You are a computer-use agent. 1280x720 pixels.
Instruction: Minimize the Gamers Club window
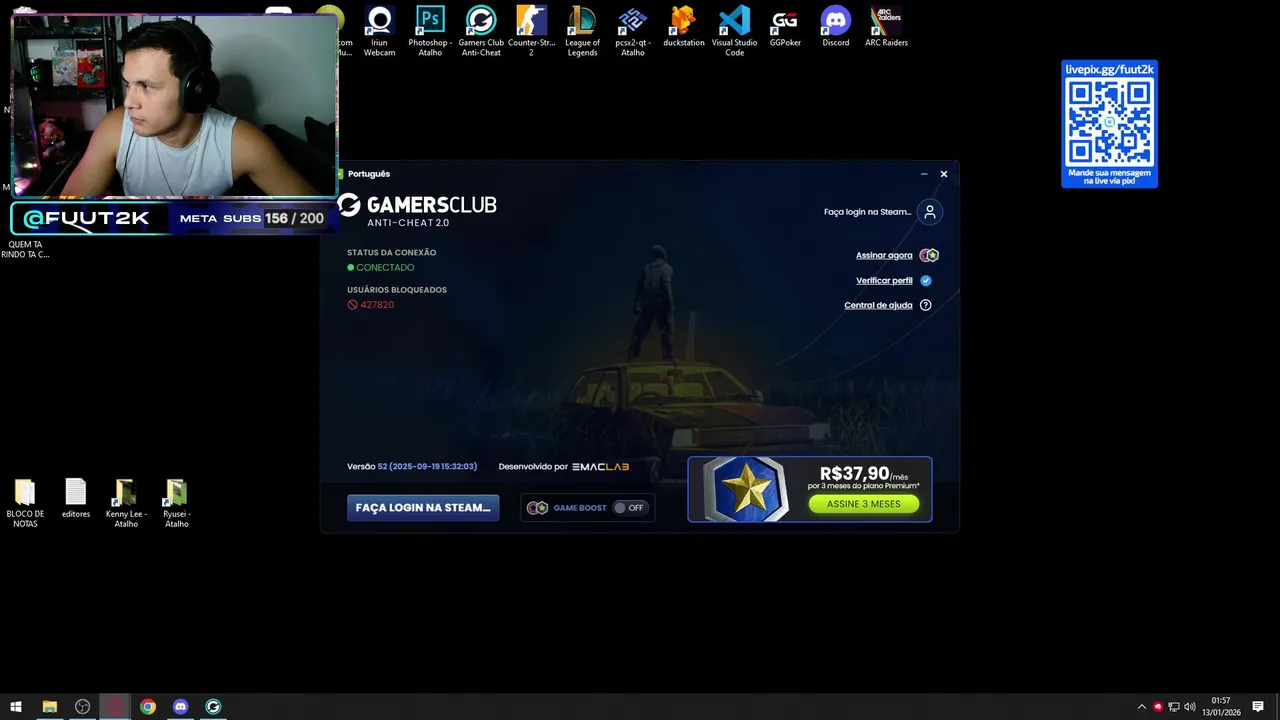924,174
